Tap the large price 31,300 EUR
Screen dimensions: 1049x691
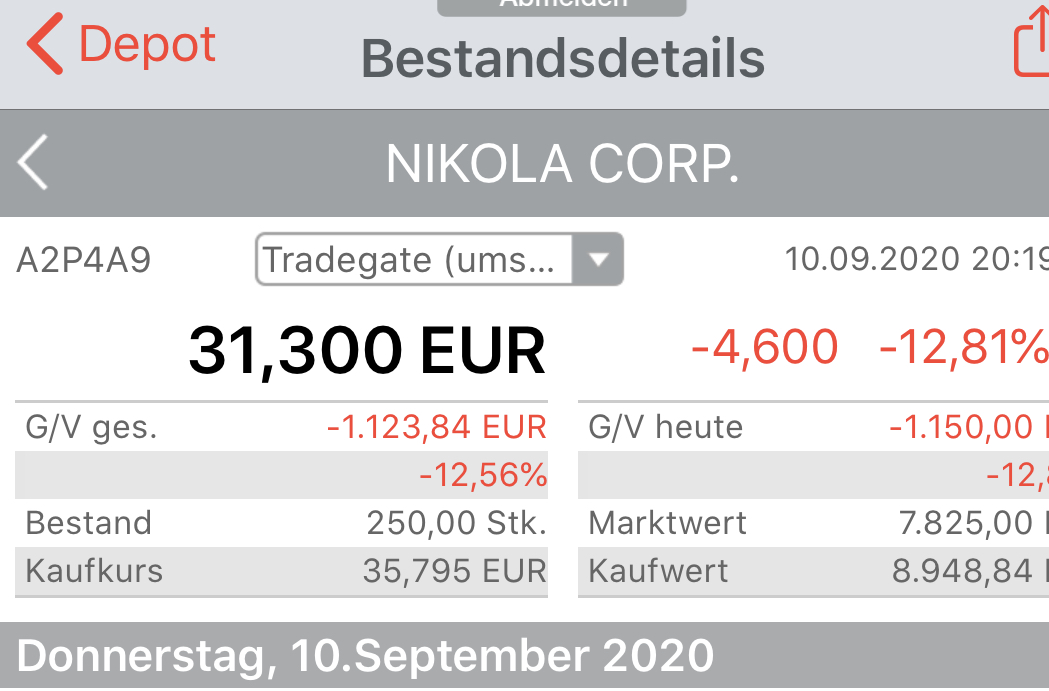tap(366, 350)
